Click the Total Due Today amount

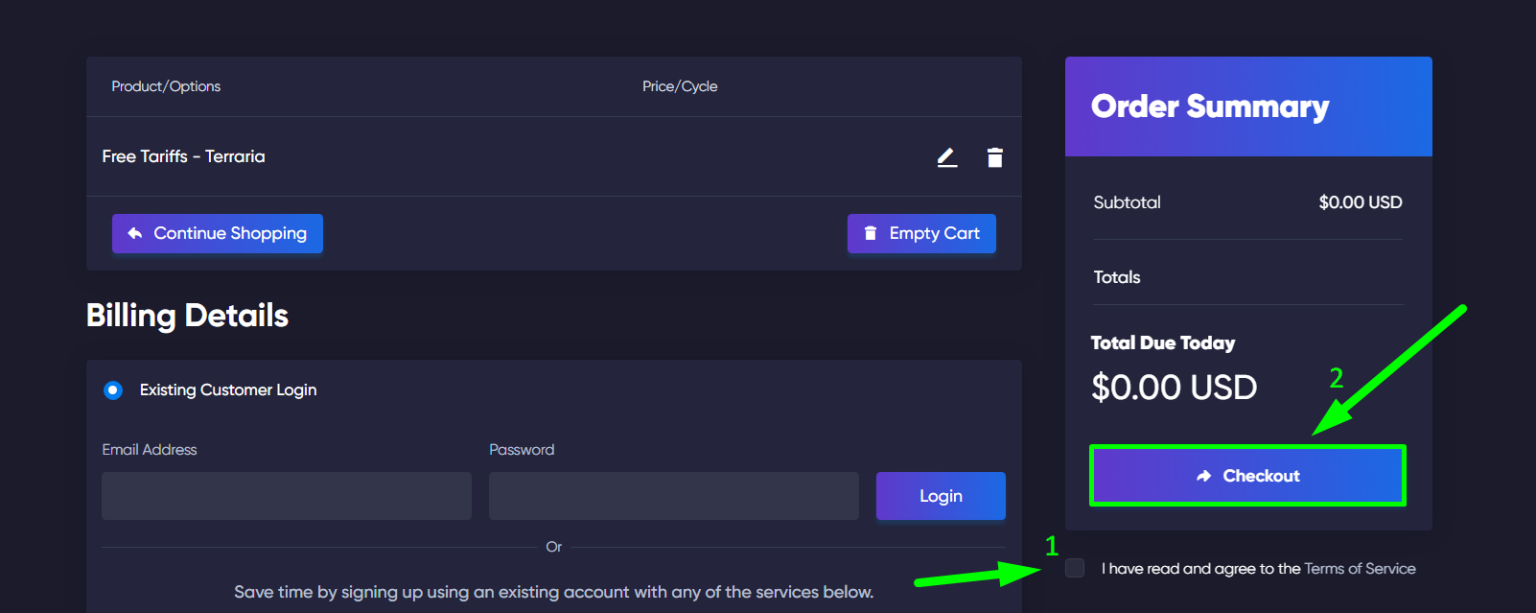pyautogui.click(x=1173, y=388)
